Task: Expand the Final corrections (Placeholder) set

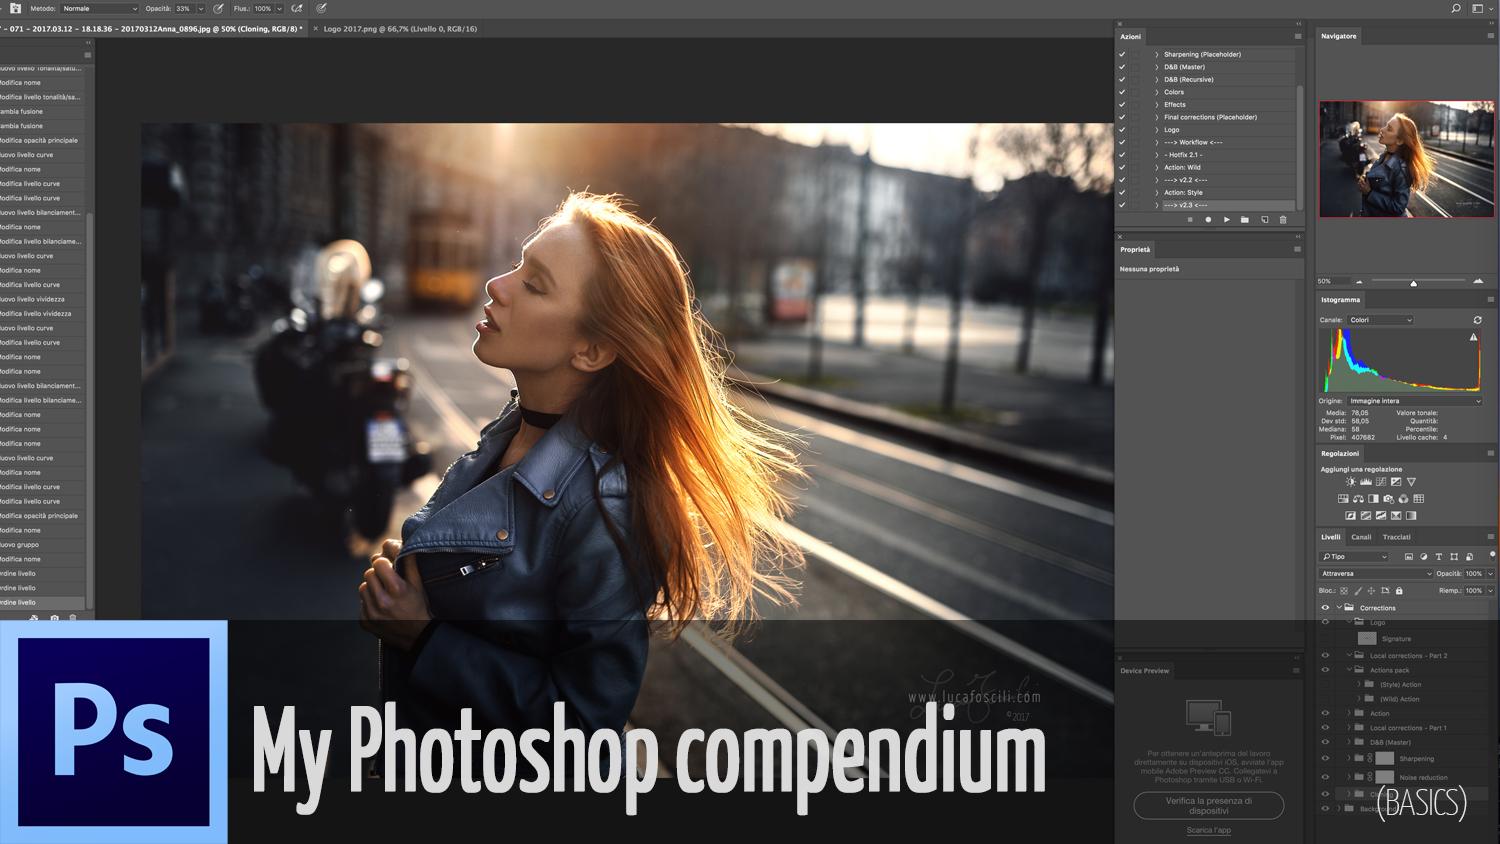Action: (x=1157, y=117)
